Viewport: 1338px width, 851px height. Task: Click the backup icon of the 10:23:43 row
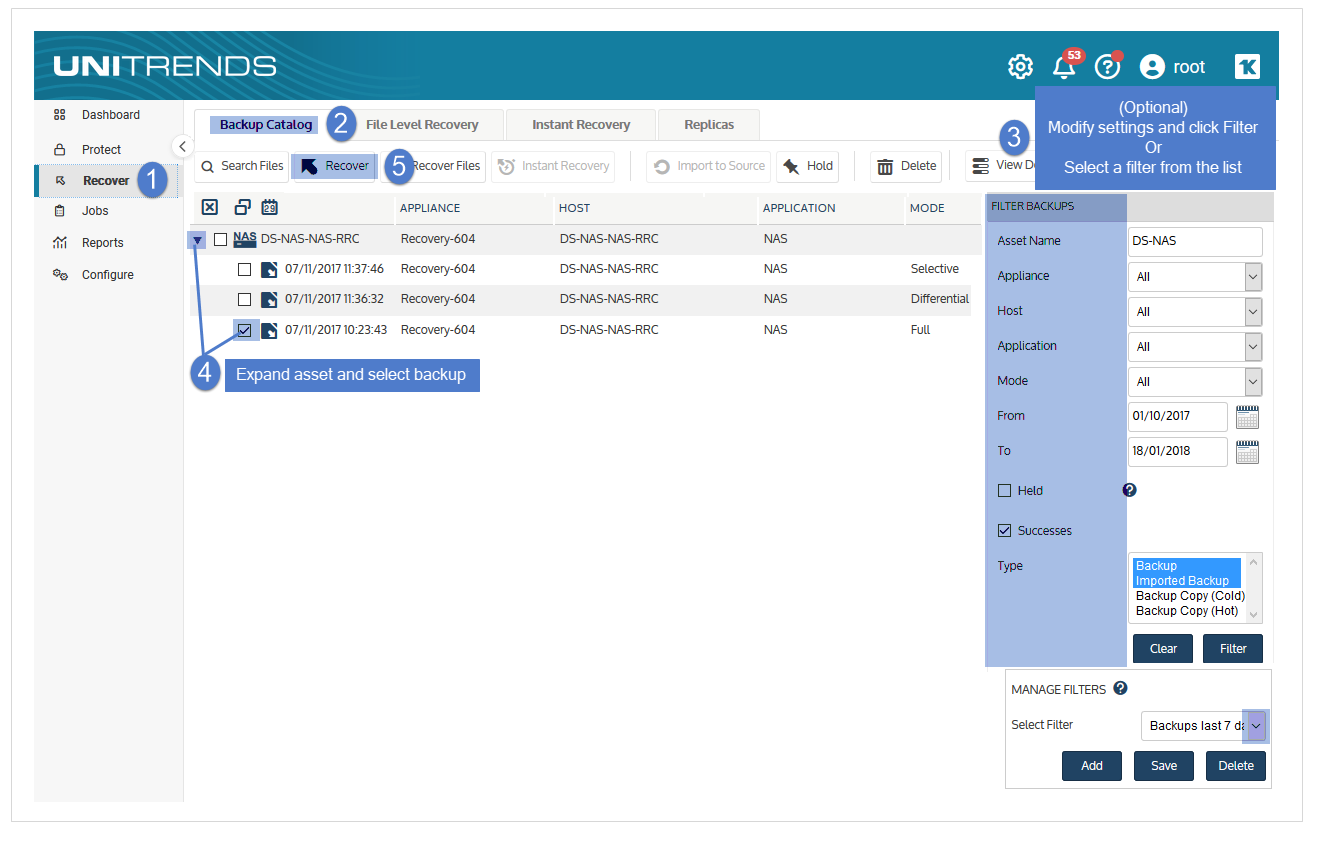pos(269,331)
